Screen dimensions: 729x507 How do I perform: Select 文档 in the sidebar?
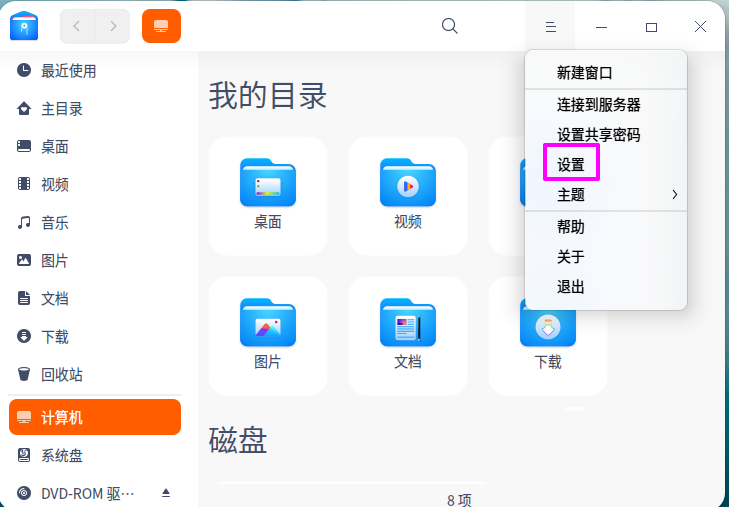click(95, 298)
